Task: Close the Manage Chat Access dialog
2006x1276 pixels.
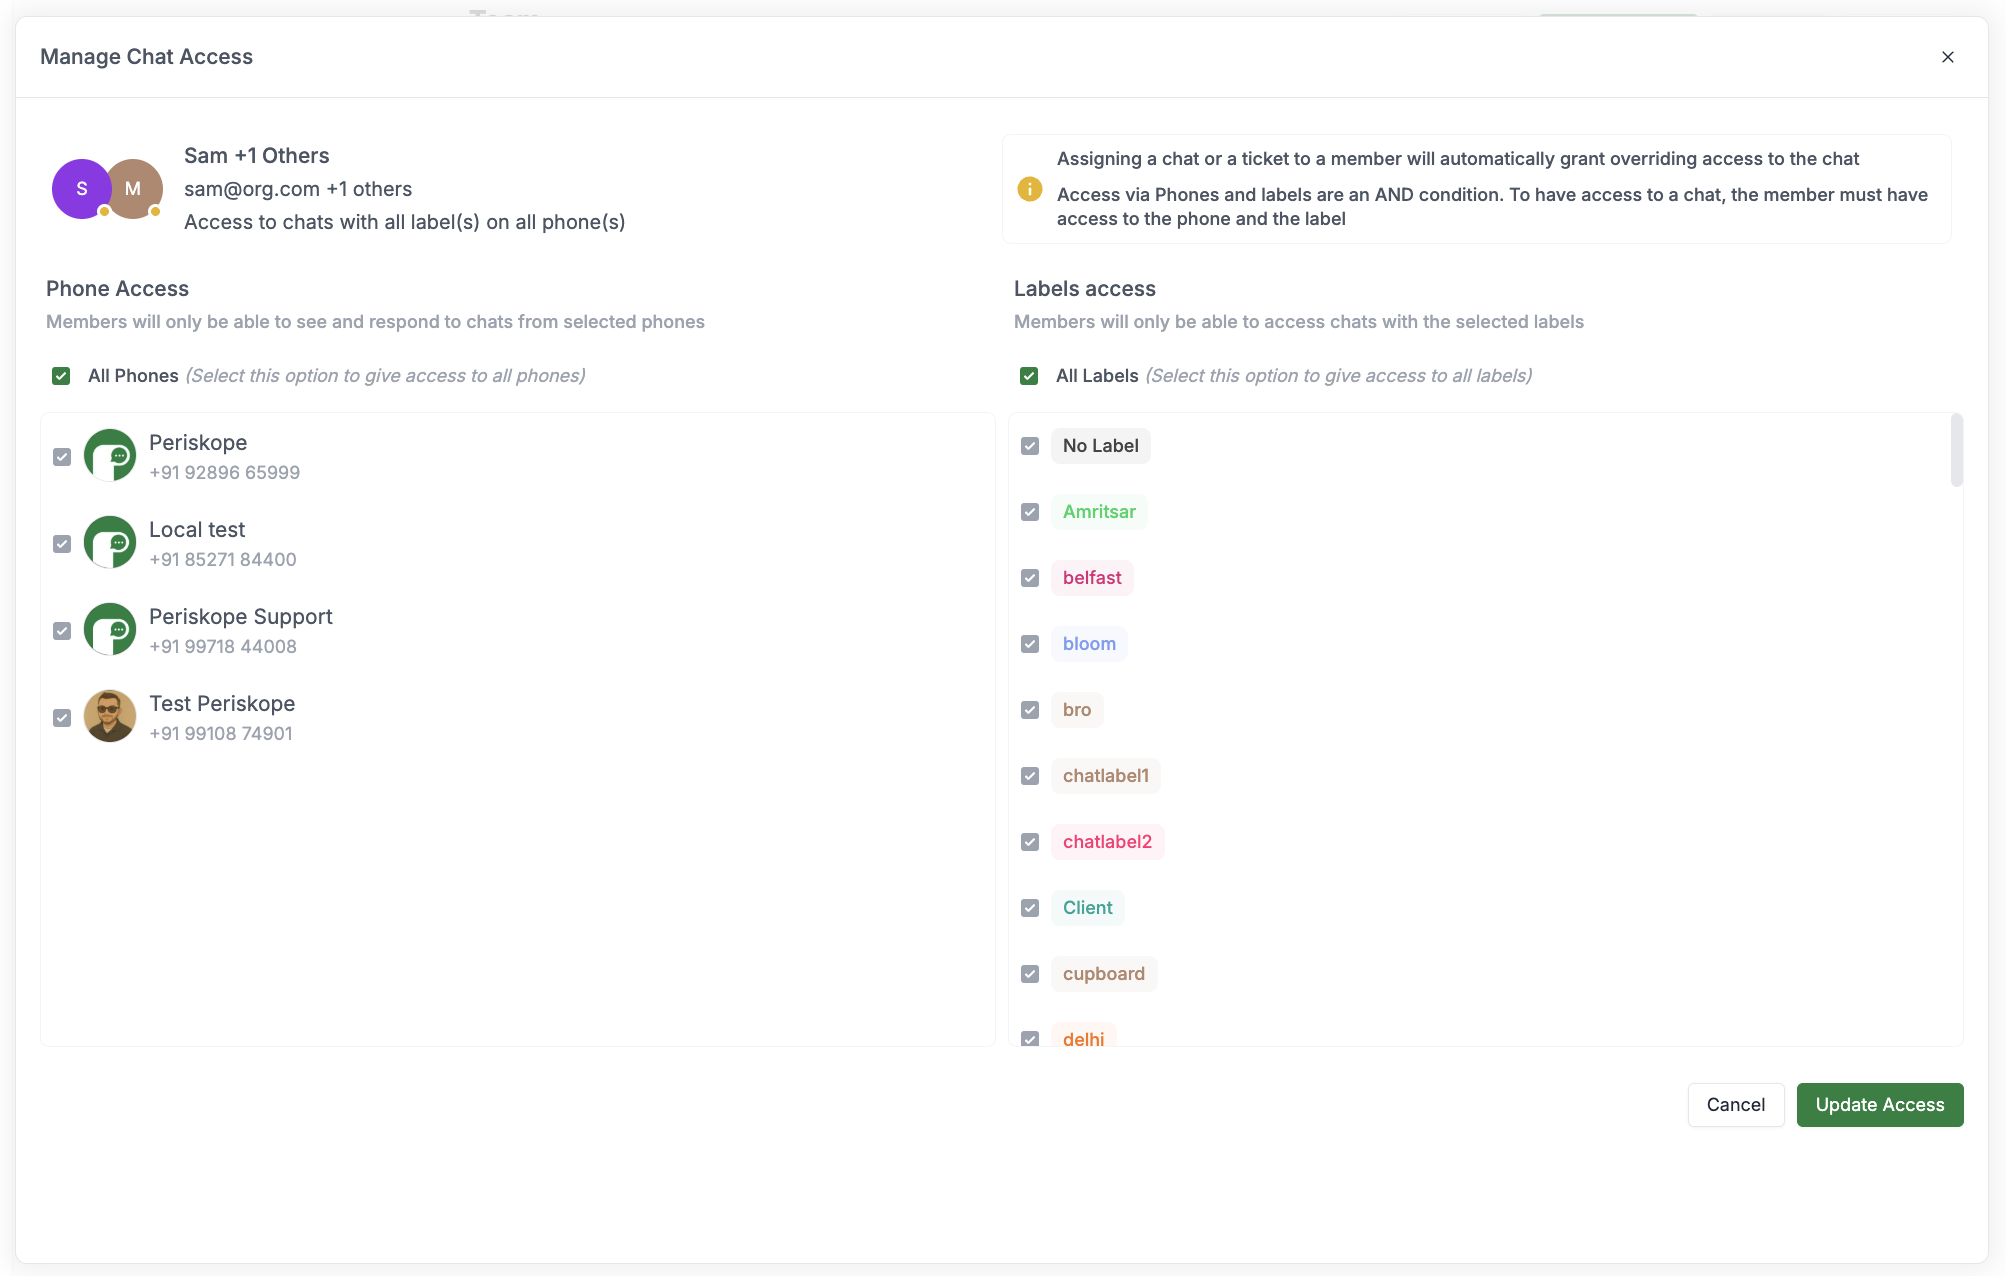Action: tap(1948, 56)
